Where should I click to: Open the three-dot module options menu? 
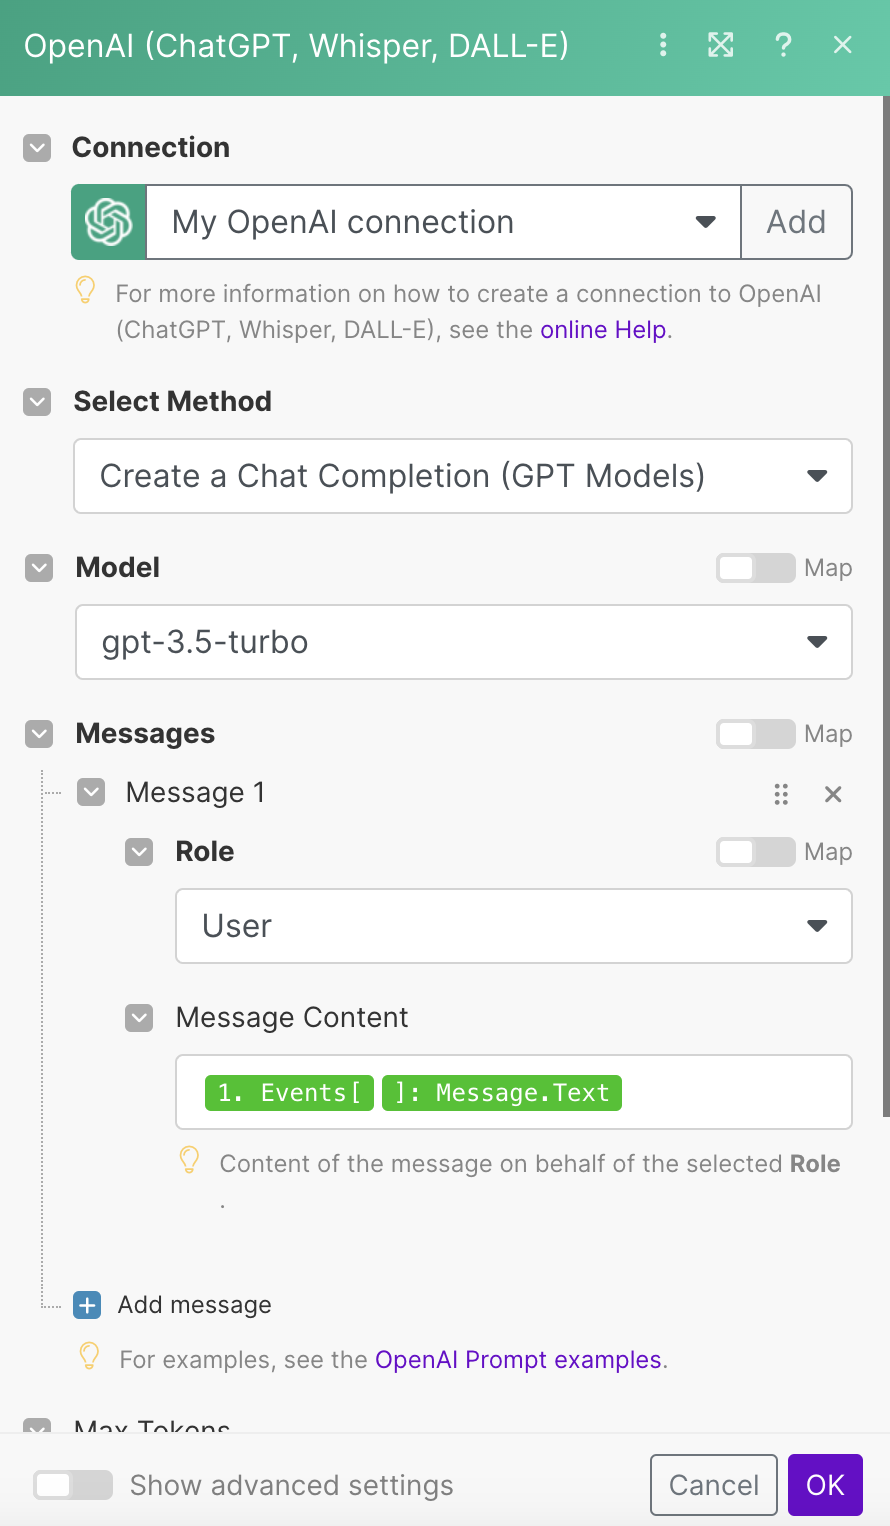click(663, 45)
